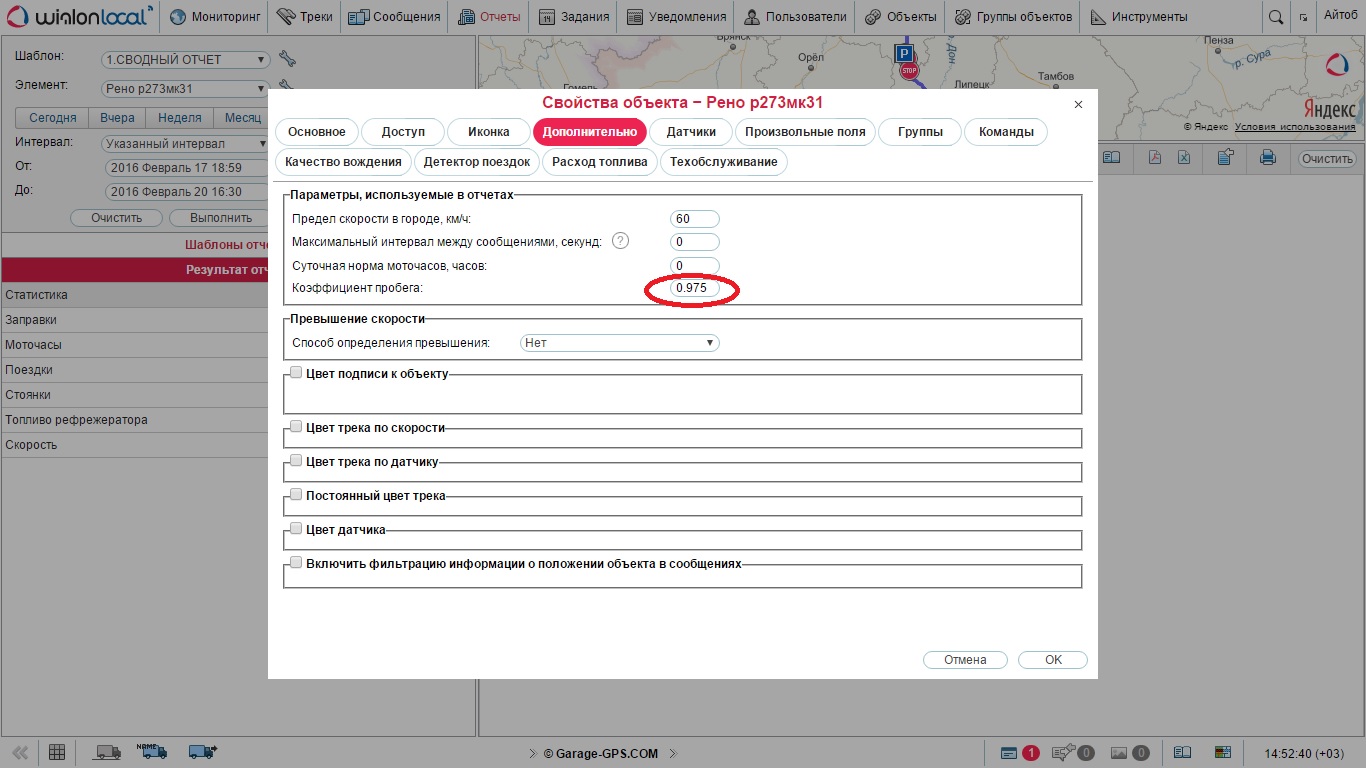
Task: Click the help icon beside maximum message interval
Action: pyautogui.click(x=620, y=241)
